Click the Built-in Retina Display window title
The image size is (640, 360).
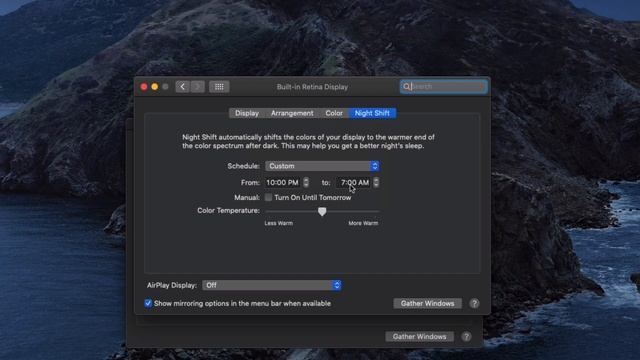click(x=312, y=87)
